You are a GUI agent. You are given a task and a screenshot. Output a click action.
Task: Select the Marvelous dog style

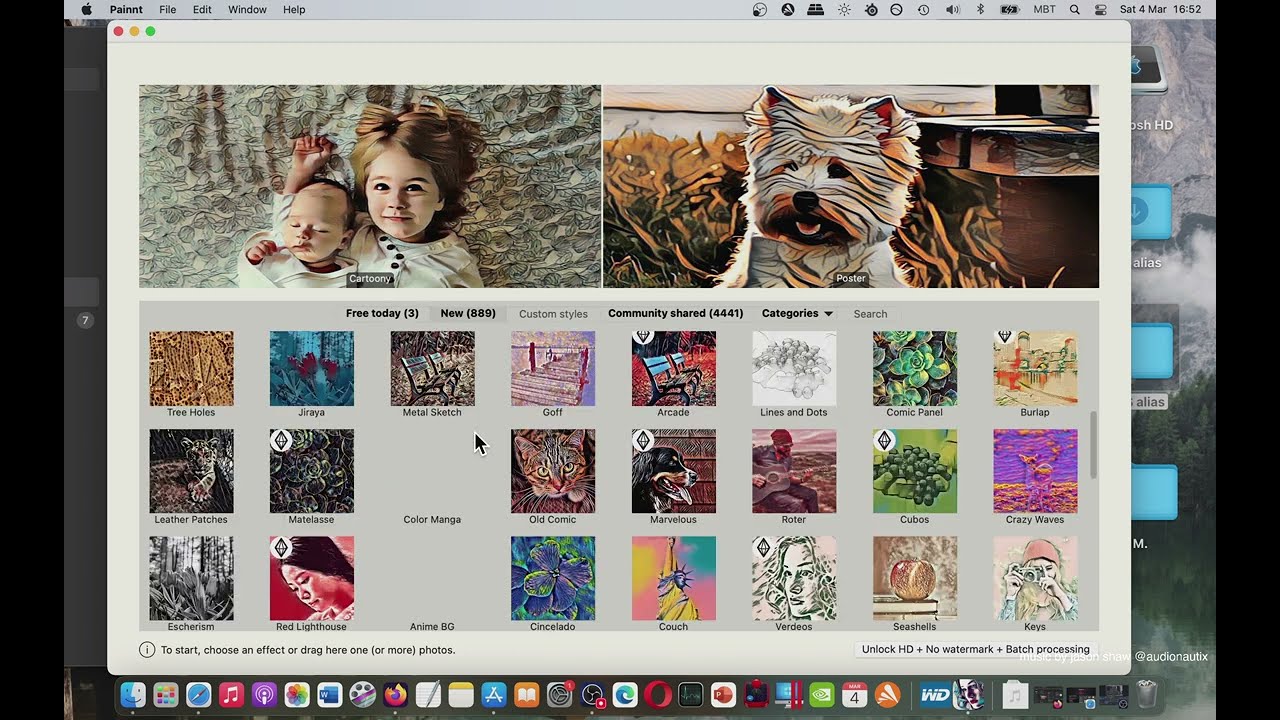pos(673,471)
